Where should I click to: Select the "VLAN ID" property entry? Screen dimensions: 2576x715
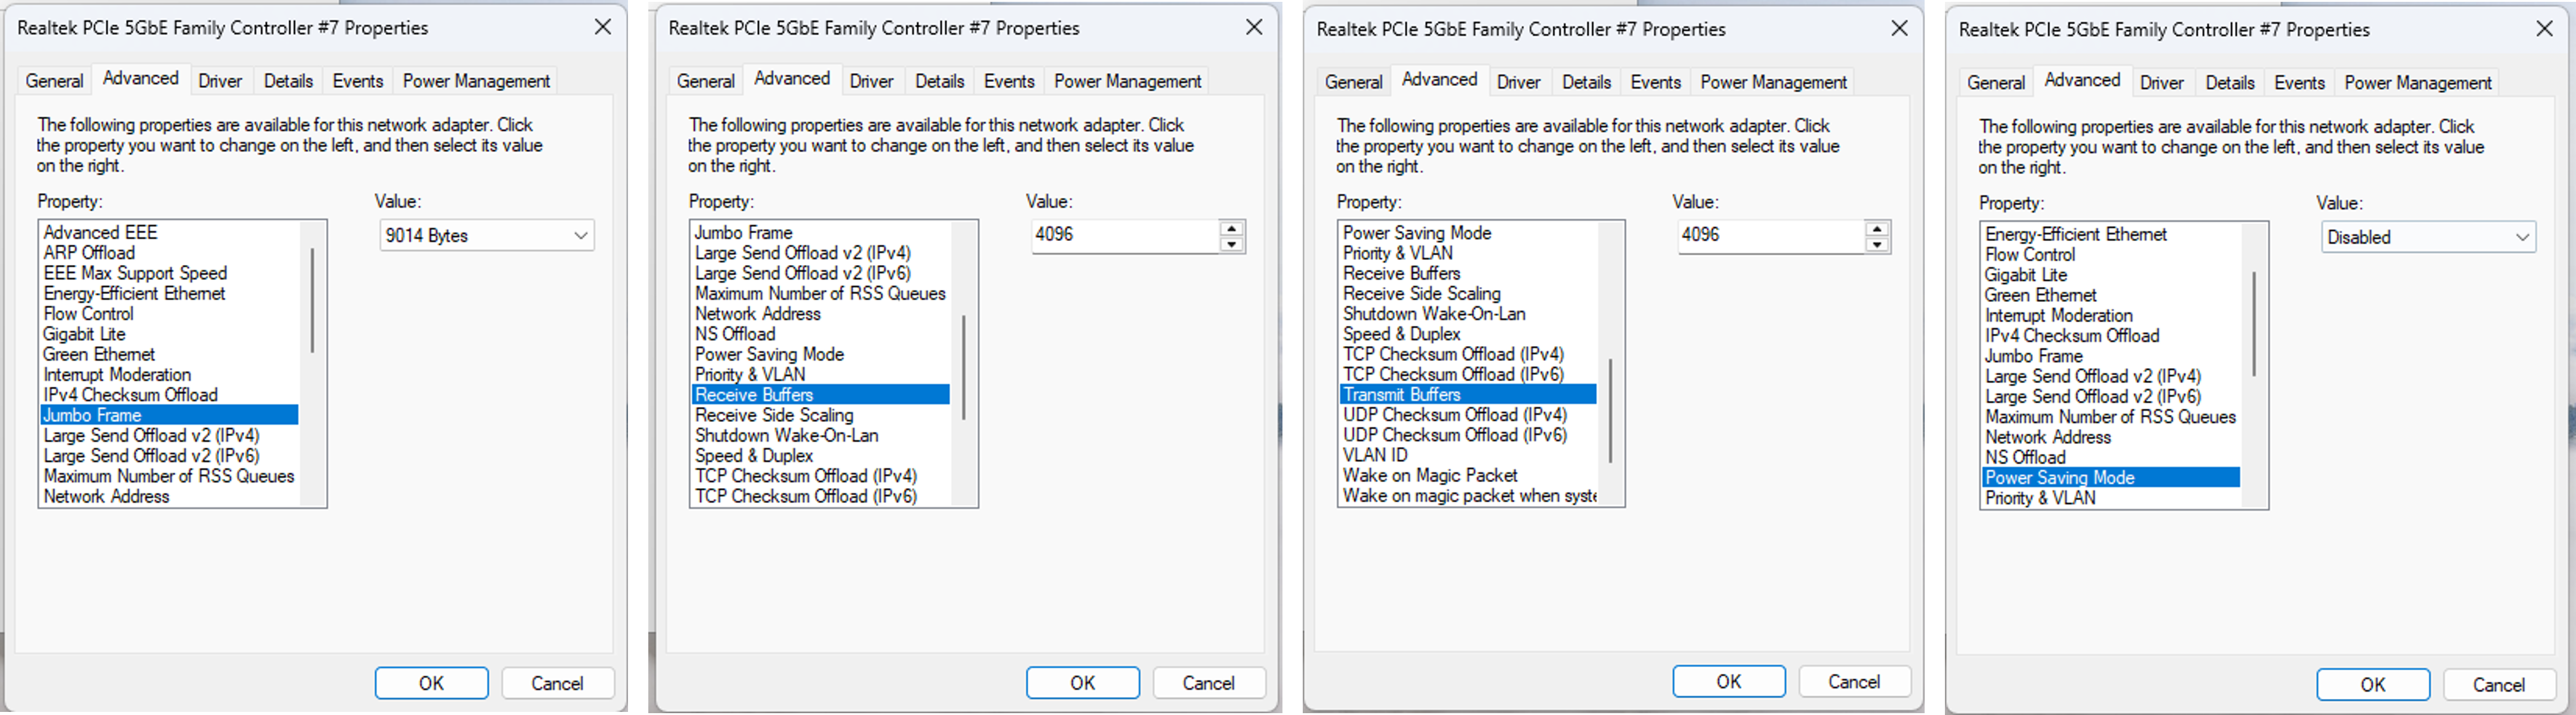(x=1375, y=455)
